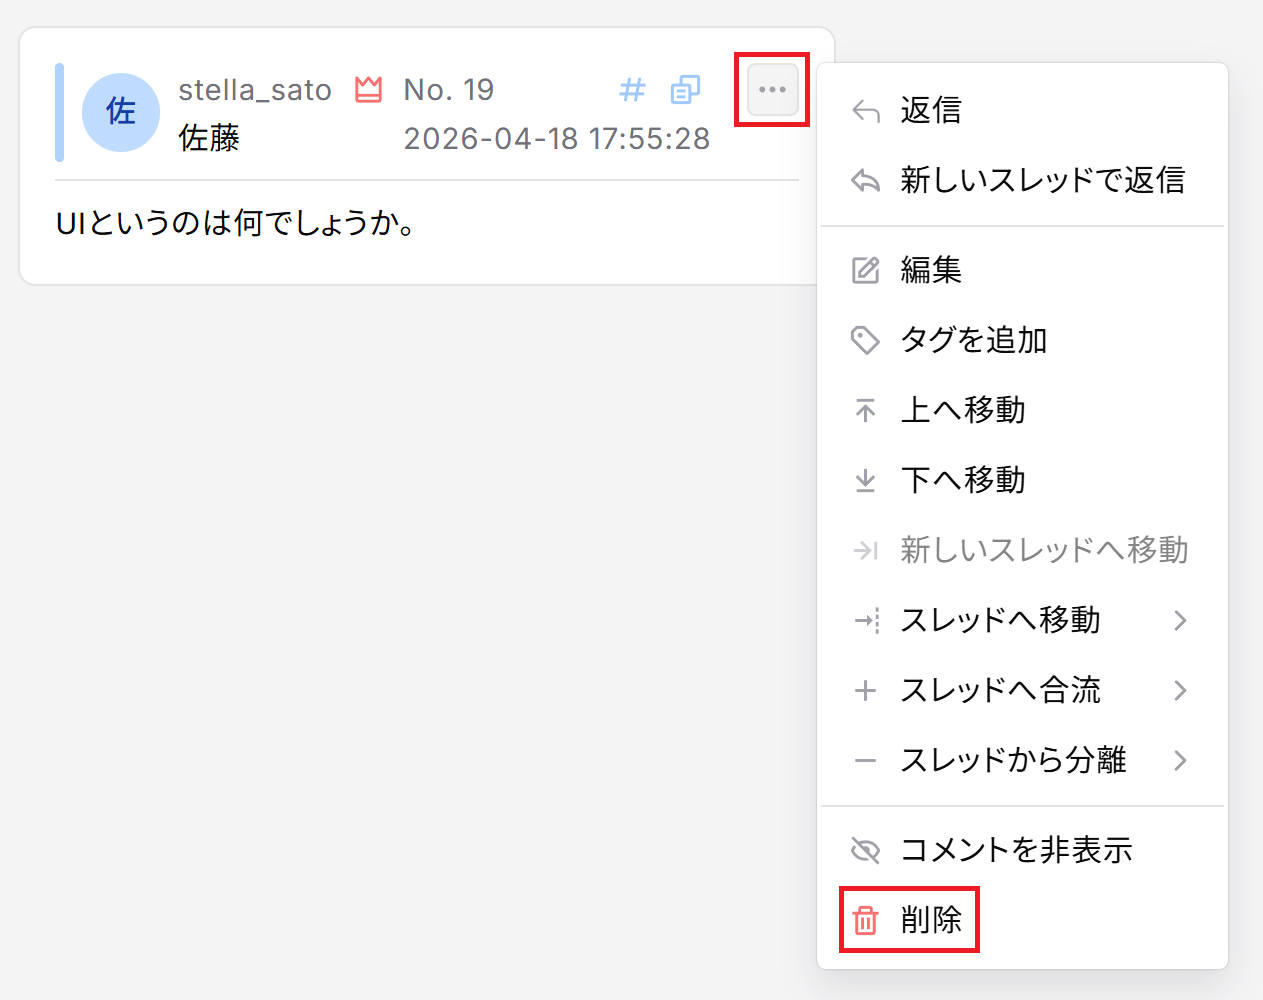Viewport: 1263px width, 1000px height.
Task: Click the plus icon beside スレッドへ合流
Action: (865, 690)
